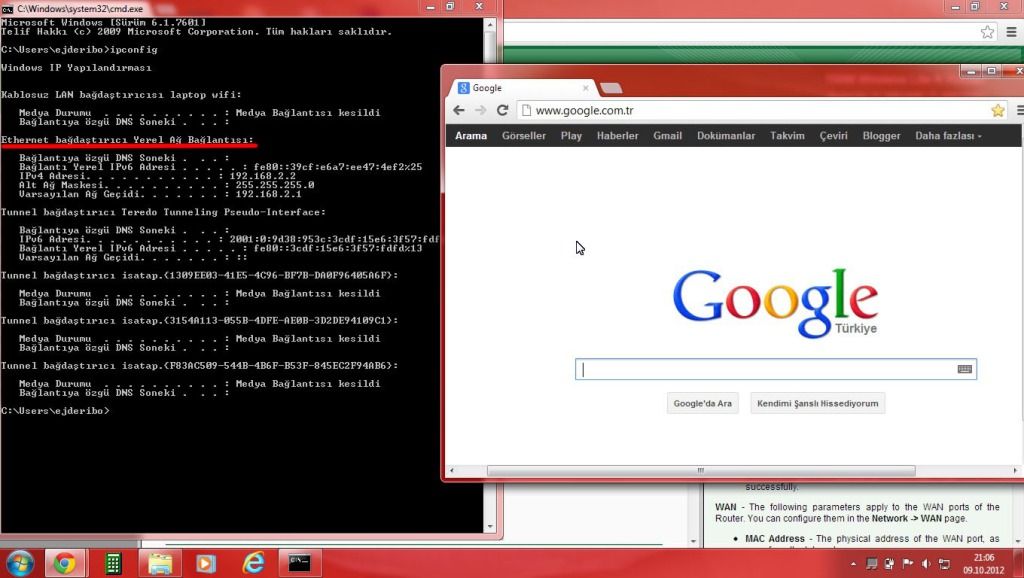
Task: Open Play in Google navigation bar
Action: (571, 136)
